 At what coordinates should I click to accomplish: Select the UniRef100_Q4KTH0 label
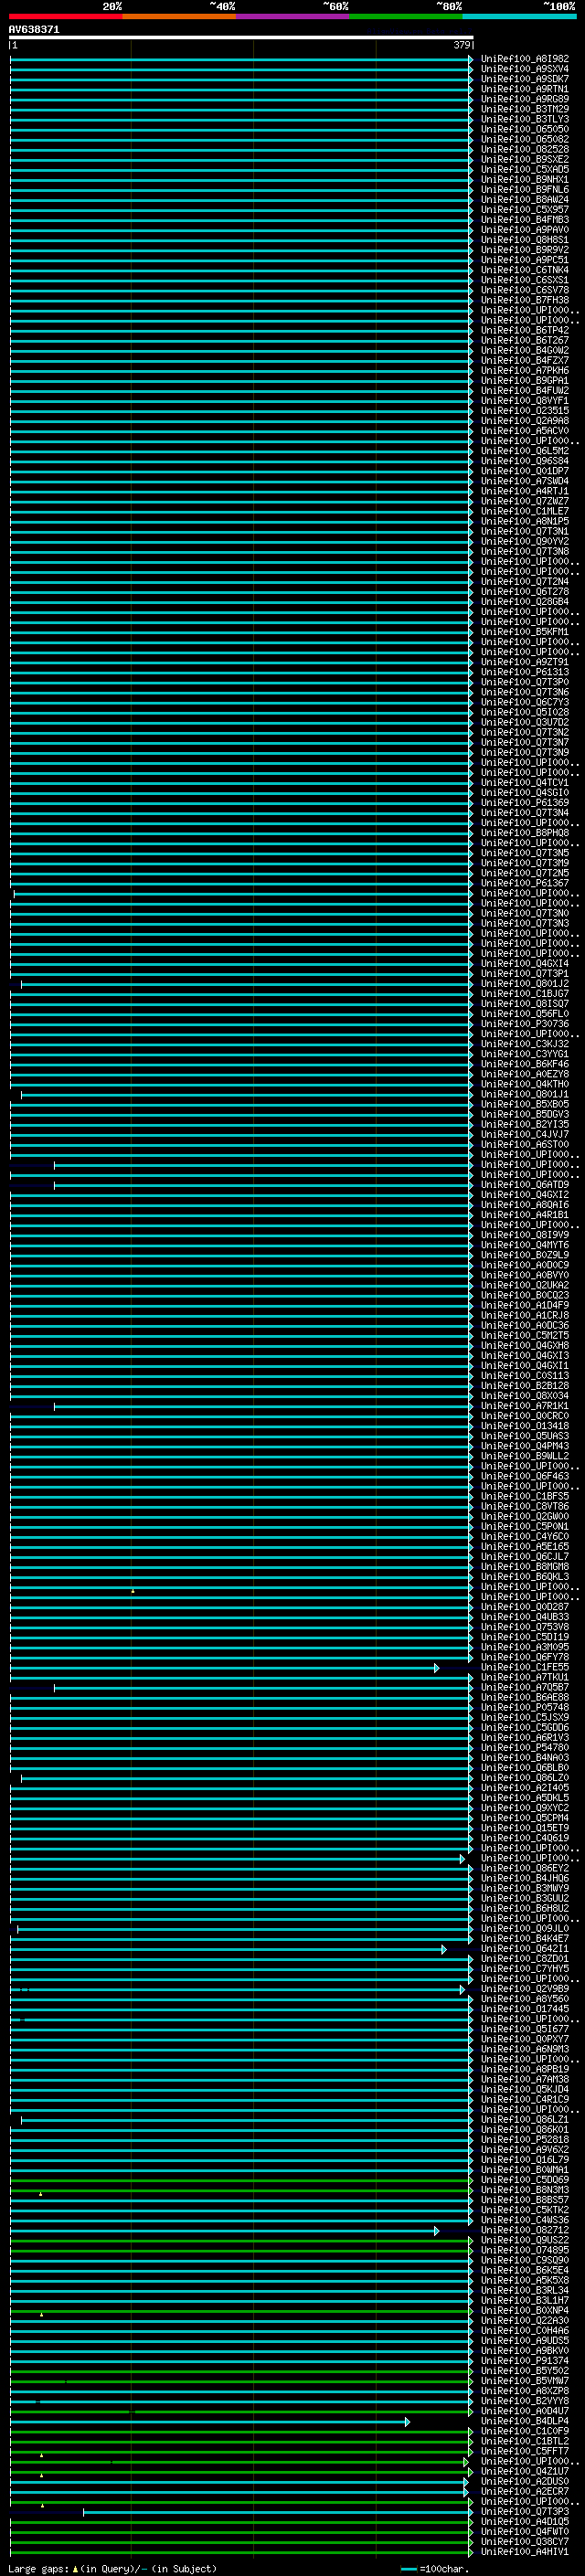point(524,1084)
